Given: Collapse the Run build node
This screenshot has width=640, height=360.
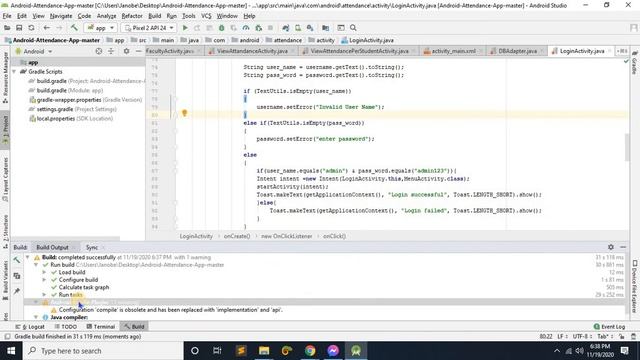Looking at the screenshot, I should [36, 265].
